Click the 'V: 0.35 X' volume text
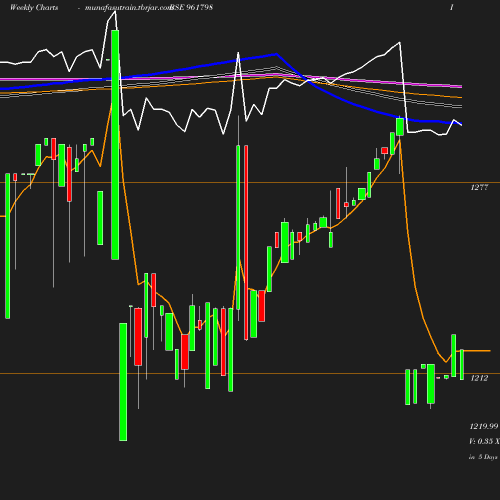The width and height of the screenshot is (500, 500). [x=484, y=441]
